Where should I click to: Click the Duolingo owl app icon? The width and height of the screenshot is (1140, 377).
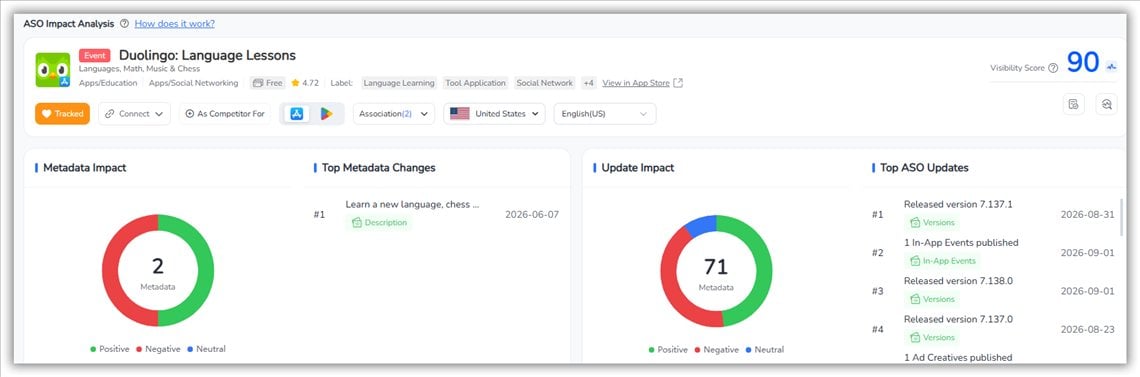tap(53, 70)
